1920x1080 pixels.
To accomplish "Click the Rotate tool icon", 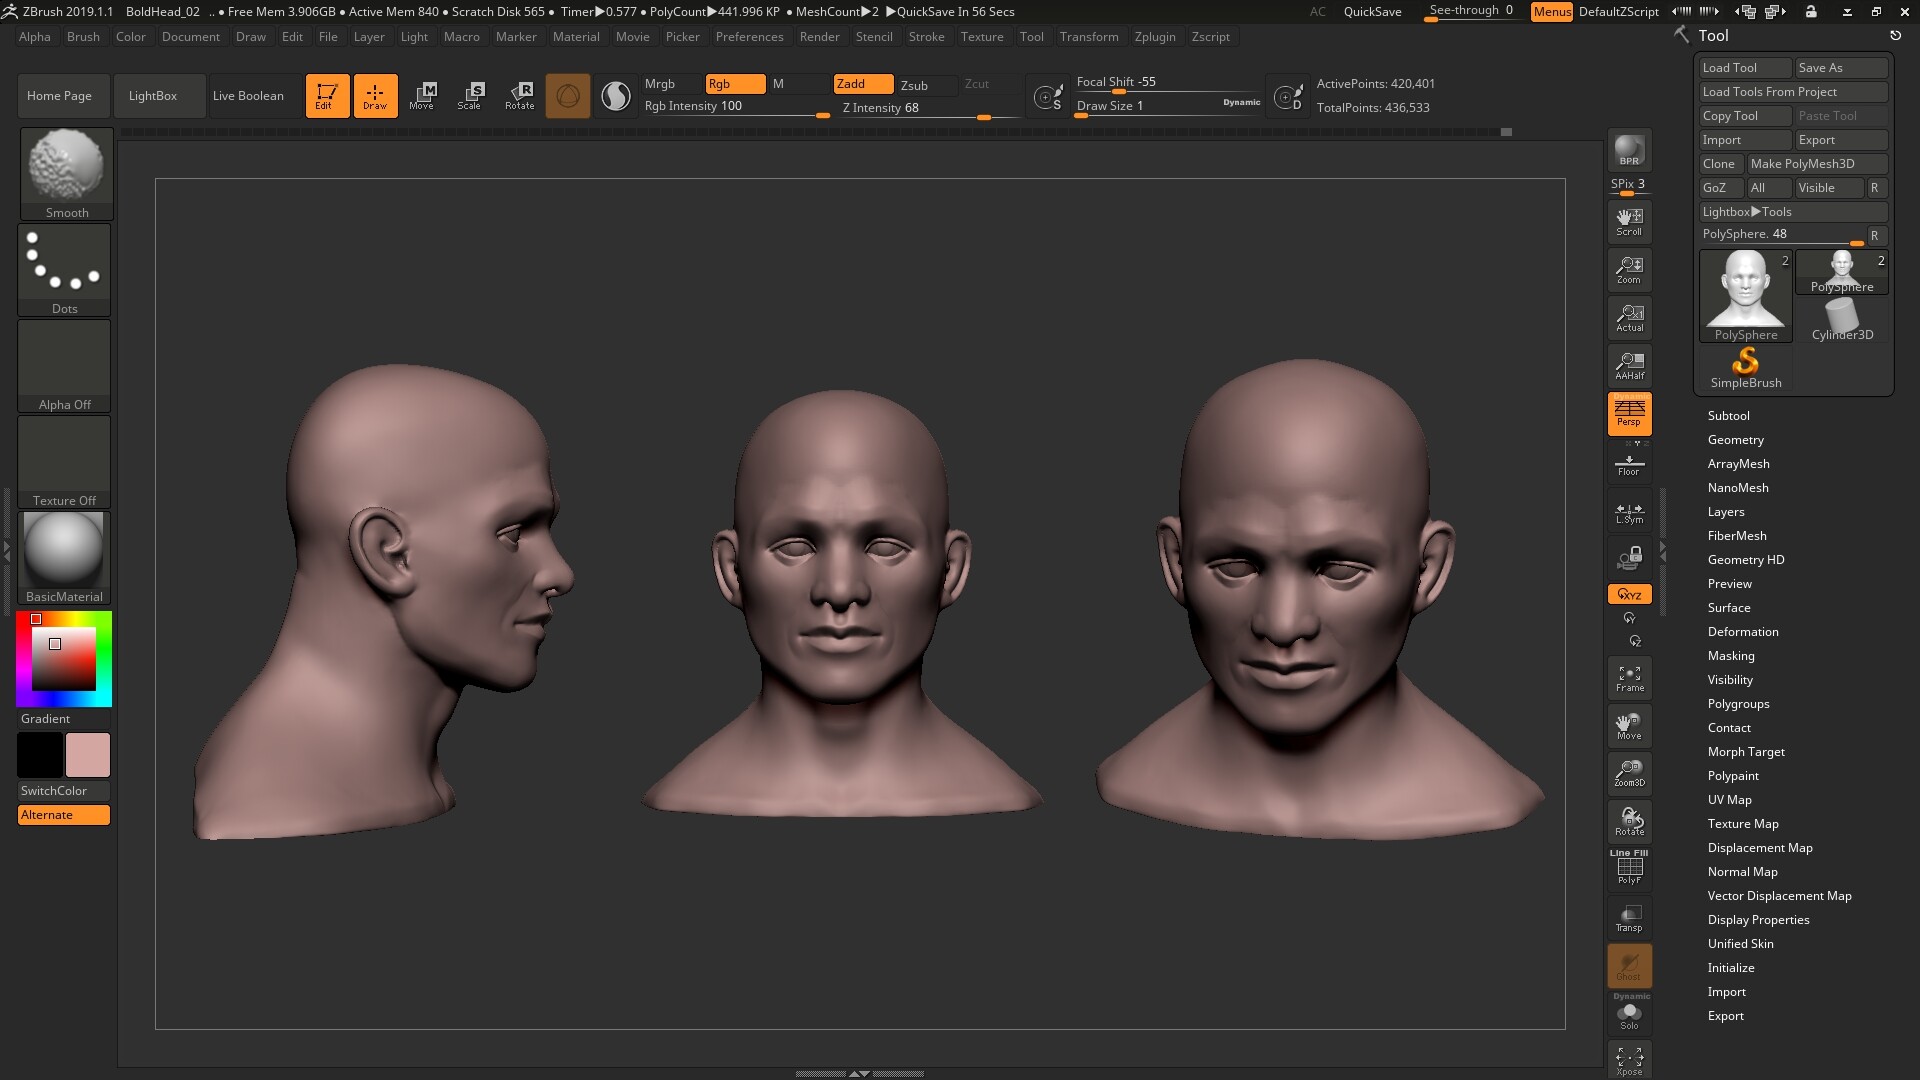I will (x=520, y=95).
